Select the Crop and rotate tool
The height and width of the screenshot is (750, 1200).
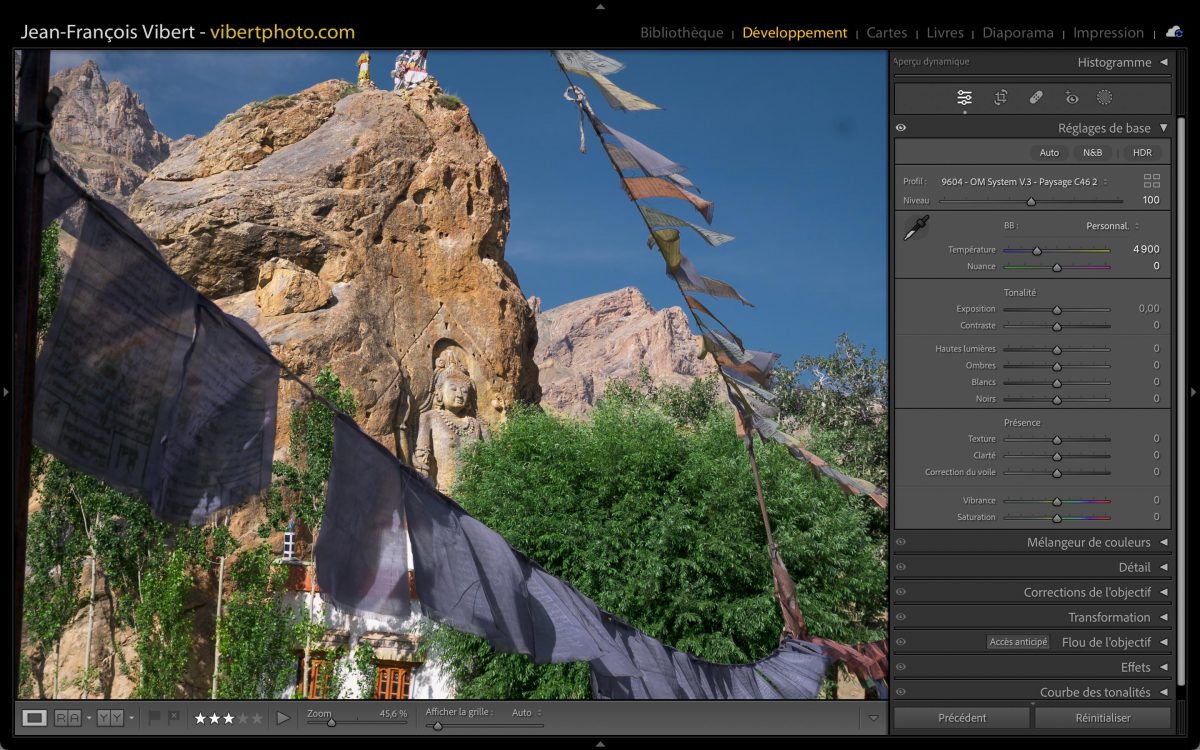tap(1000, 98)
